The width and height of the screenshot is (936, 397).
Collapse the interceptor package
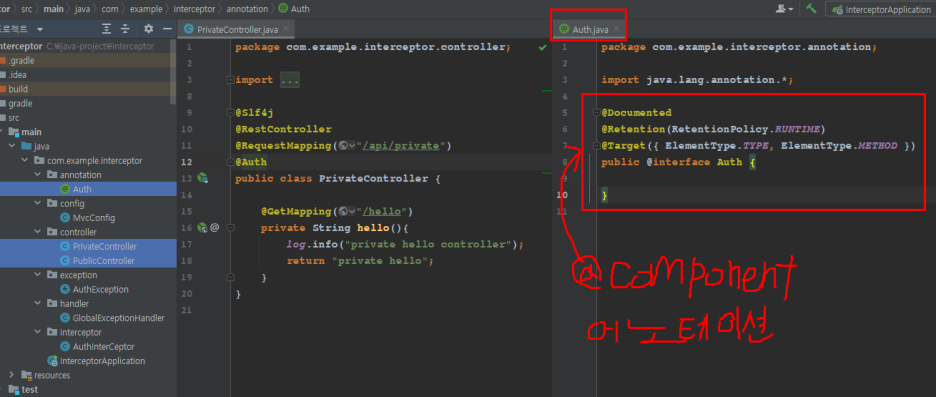pos(38,333)
